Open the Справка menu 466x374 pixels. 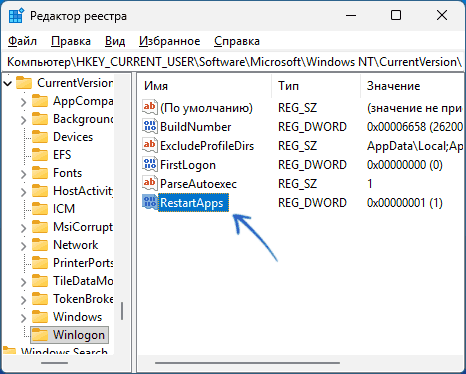[x=237, y=41]
